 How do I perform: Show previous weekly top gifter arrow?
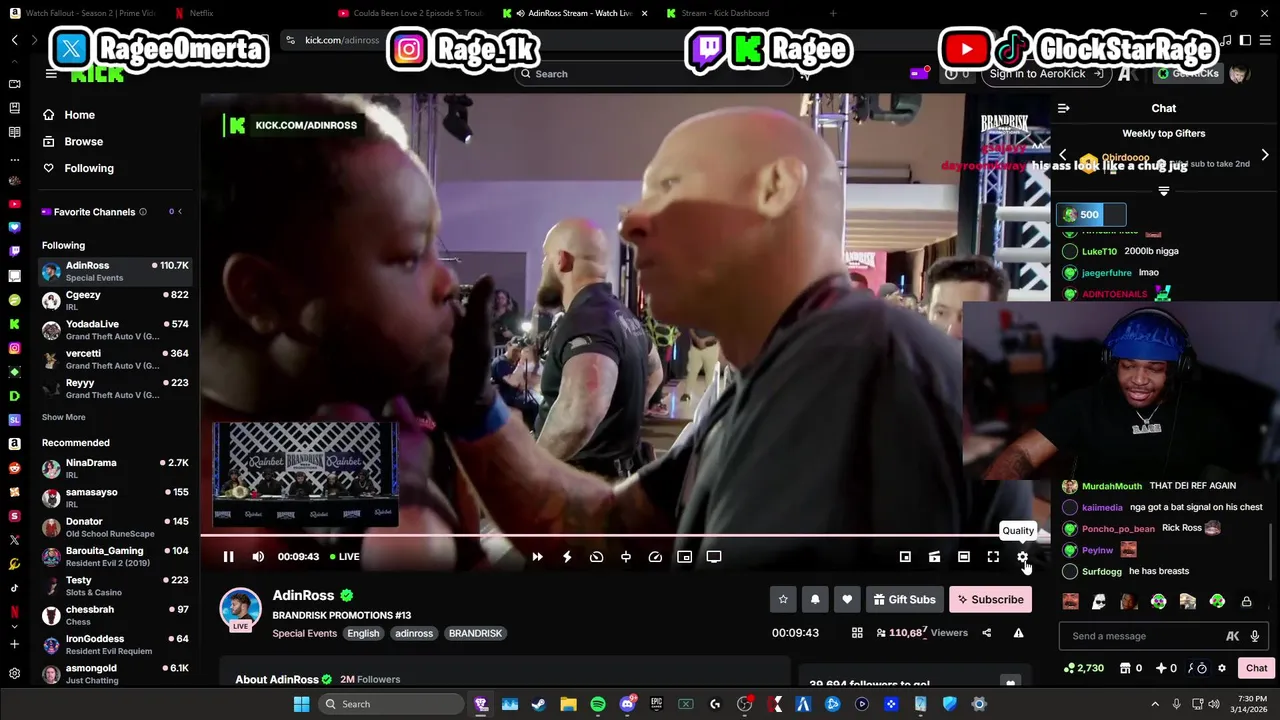pos(1063,155)
